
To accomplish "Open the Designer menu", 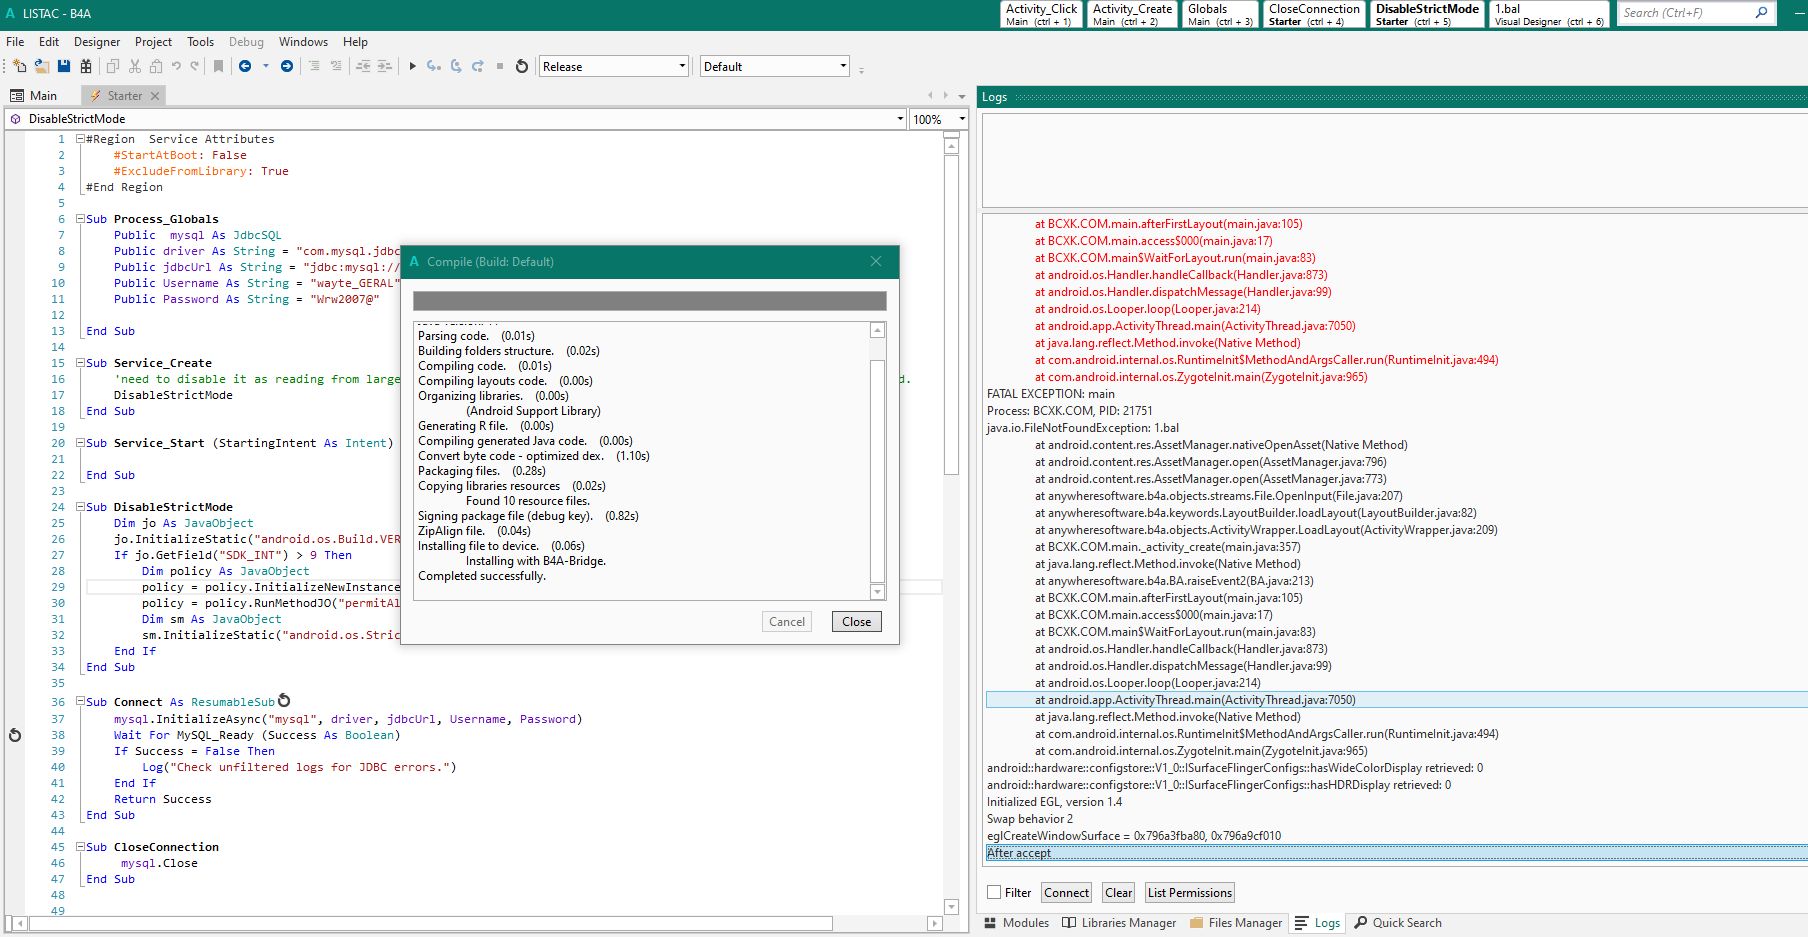I will pyautogui.click(x=97, y=42).
